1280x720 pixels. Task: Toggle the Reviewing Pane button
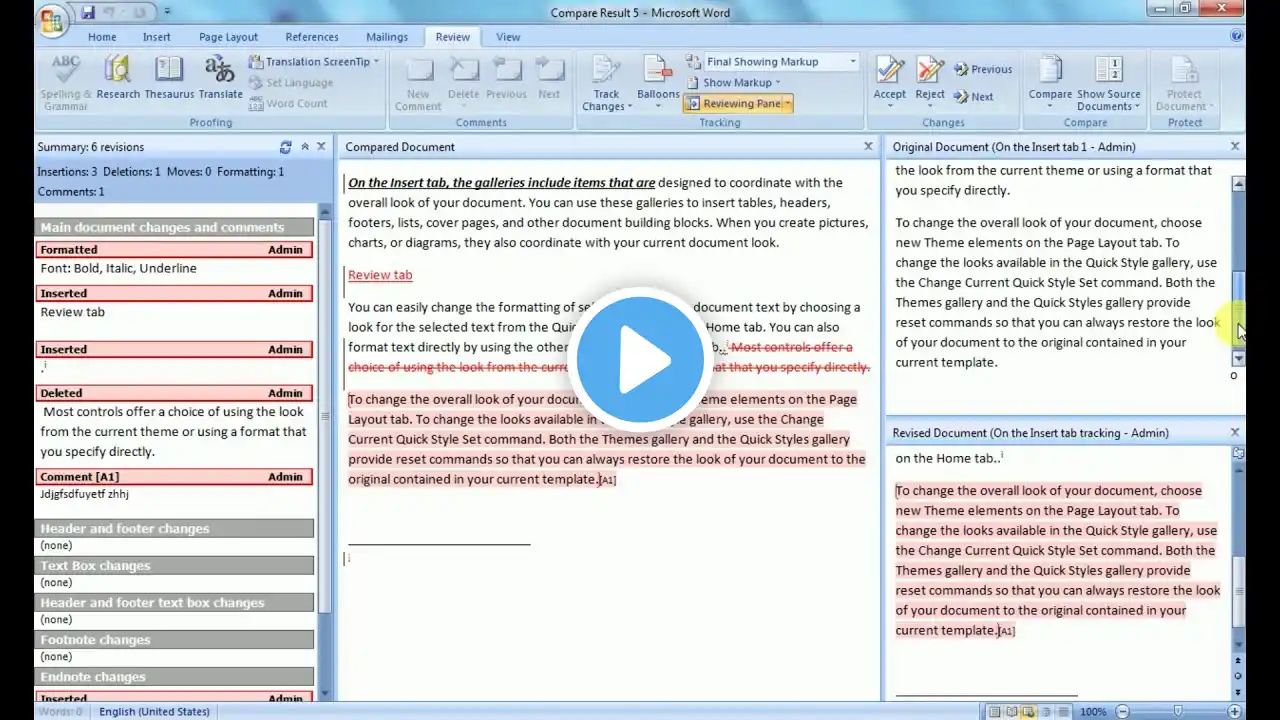(733, 103)
